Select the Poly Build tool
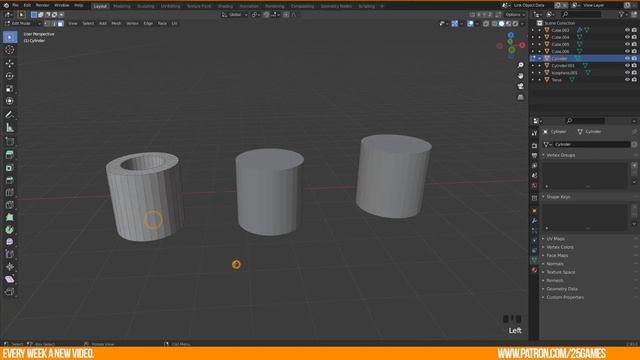 [x=10, y=218]
